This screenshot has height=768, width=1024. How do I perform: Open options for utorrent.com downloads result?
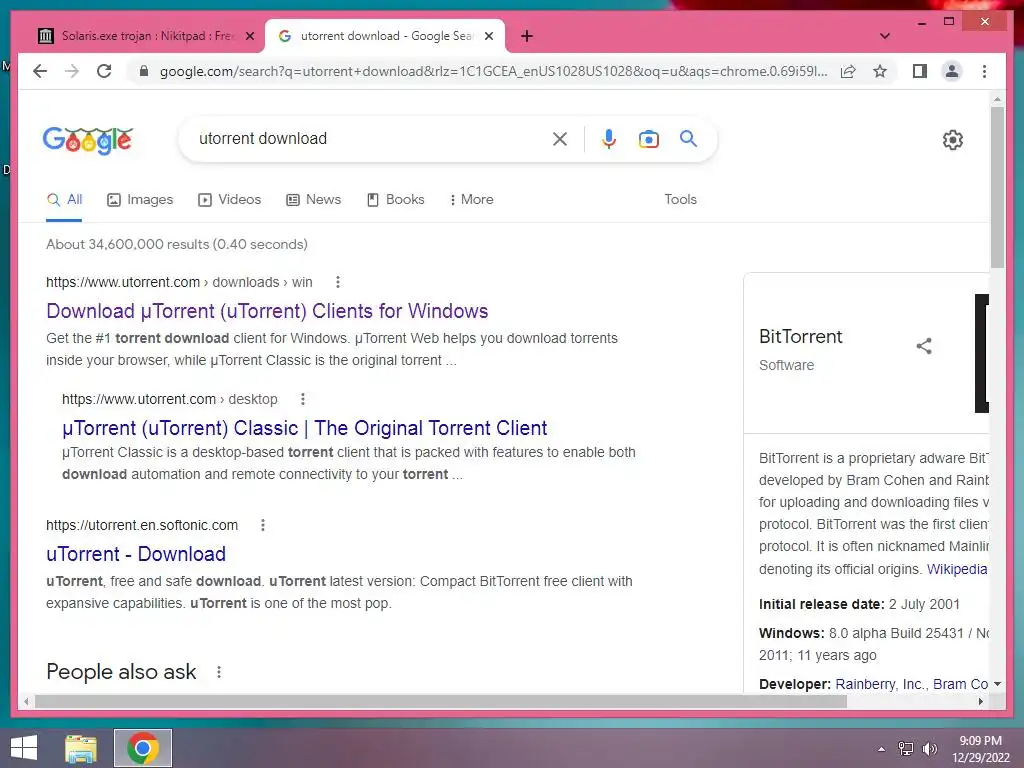tap(338, 282)
